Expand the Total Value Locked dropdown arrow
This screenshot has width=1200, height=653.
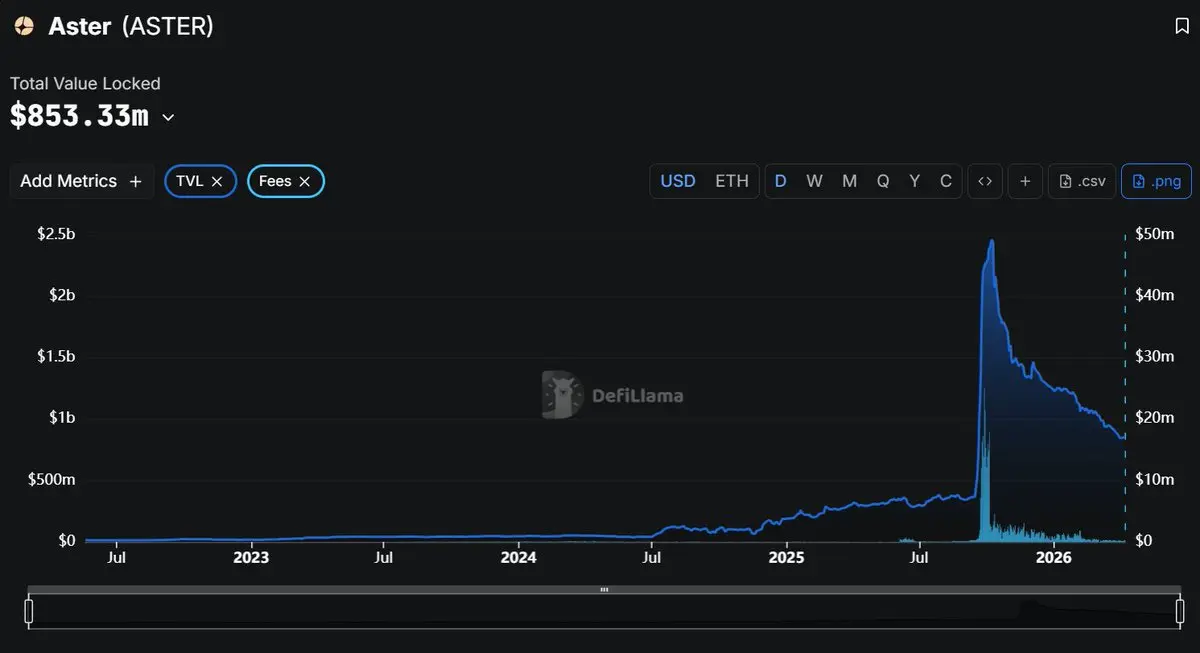(168, 117)
